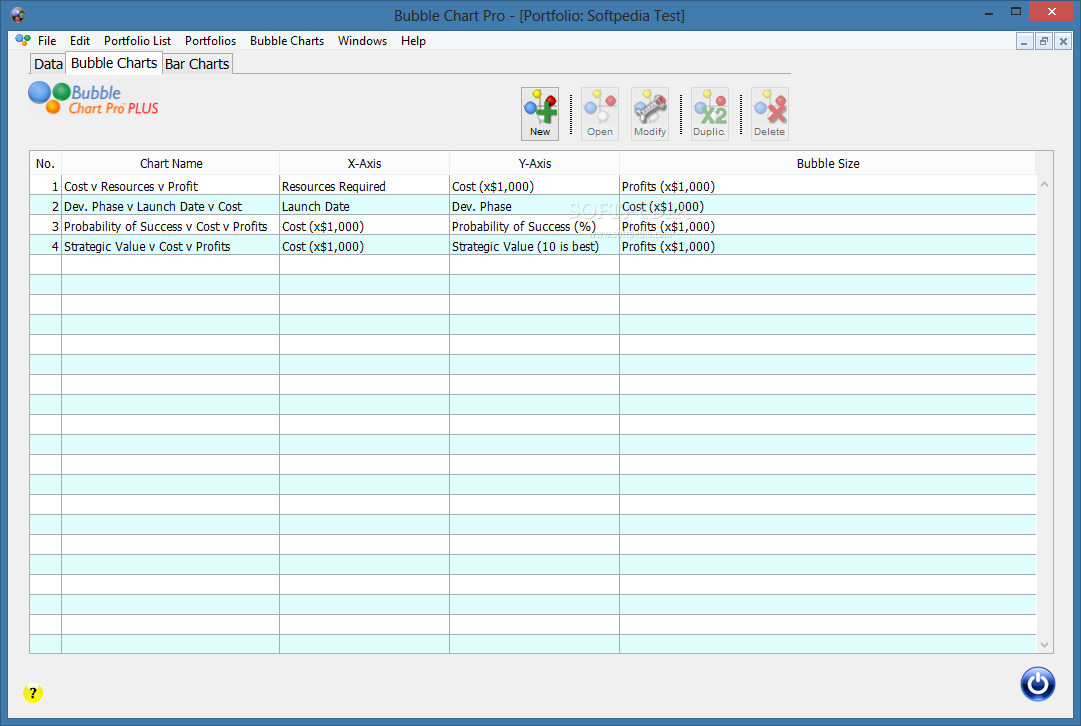Select the Bubble Charts tab

(114, 63)
